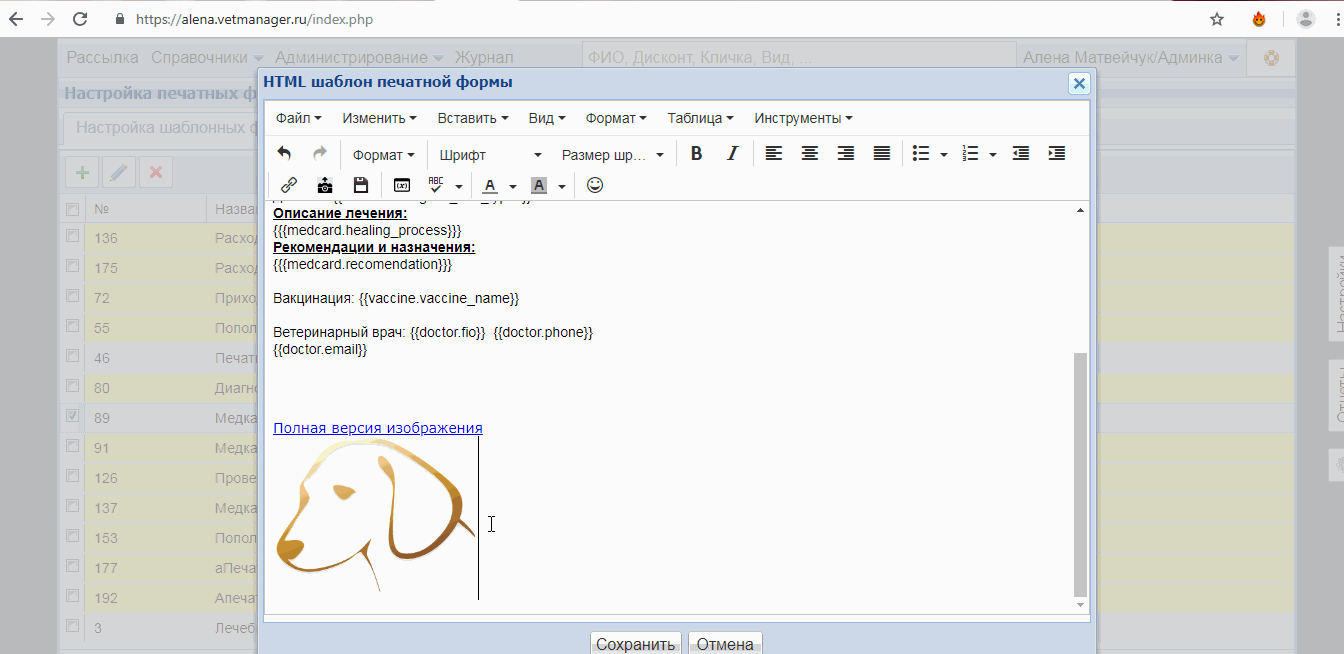Select the text color swatch button

(489, 186)
